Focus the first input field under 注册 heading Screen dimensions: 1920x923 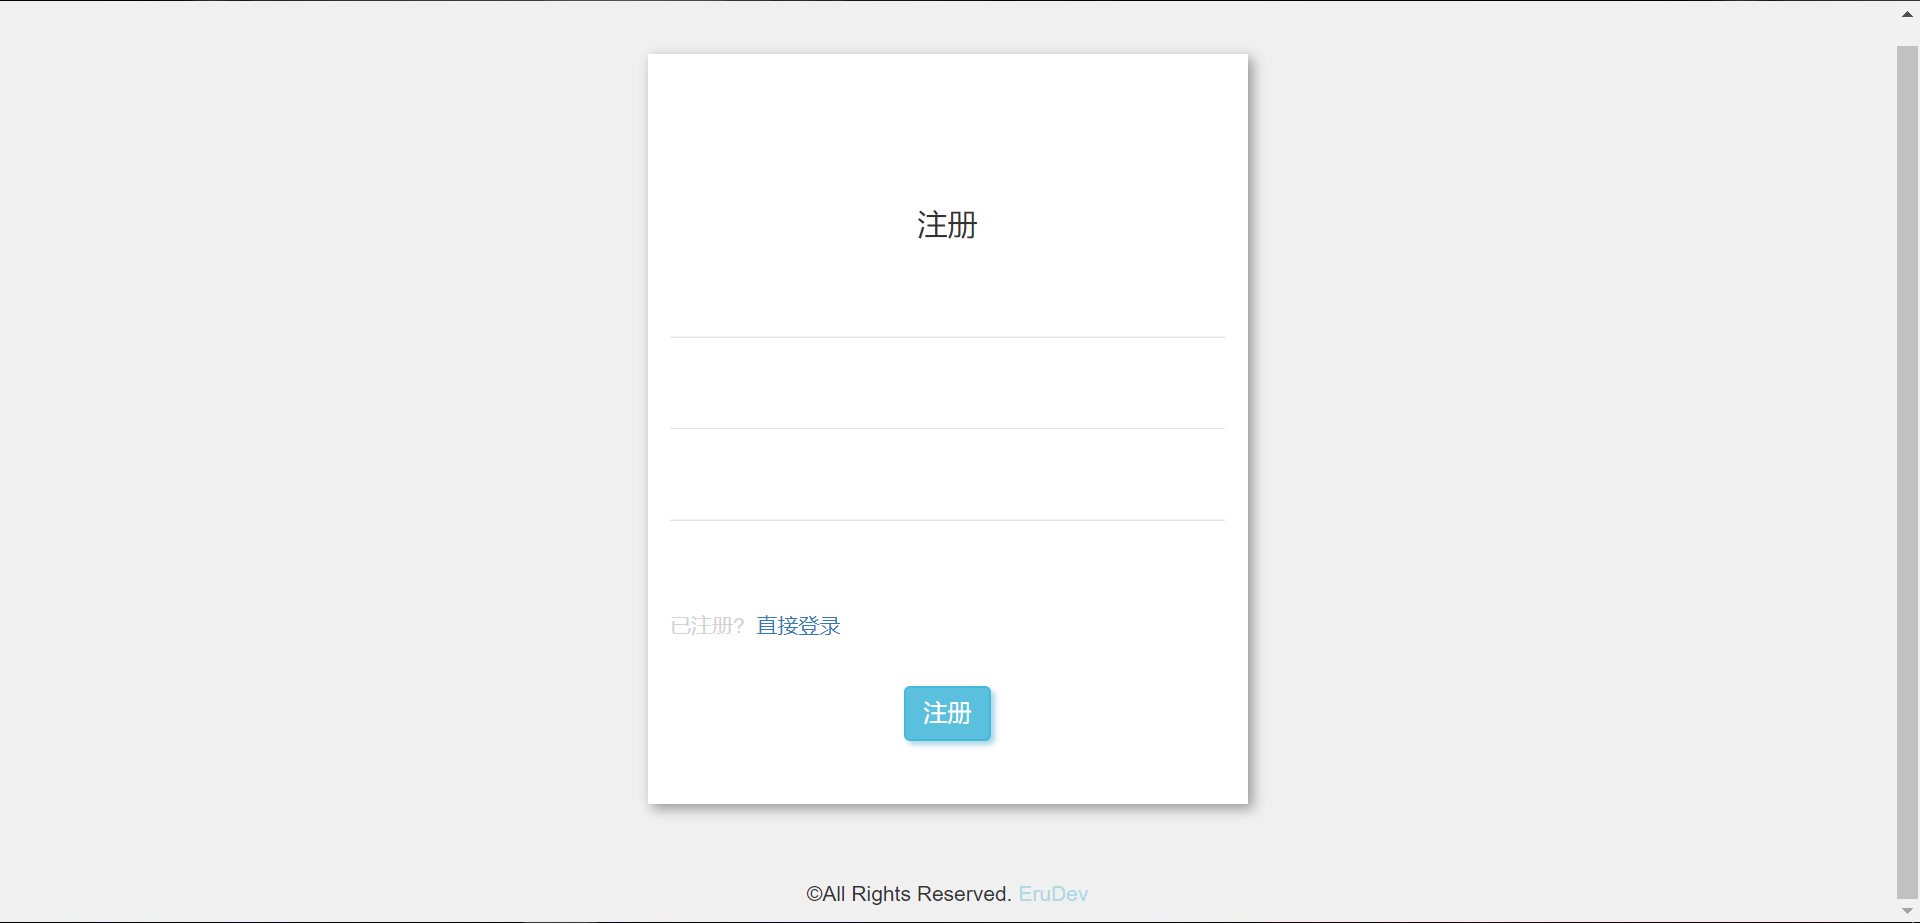click(x=947, y=314)
